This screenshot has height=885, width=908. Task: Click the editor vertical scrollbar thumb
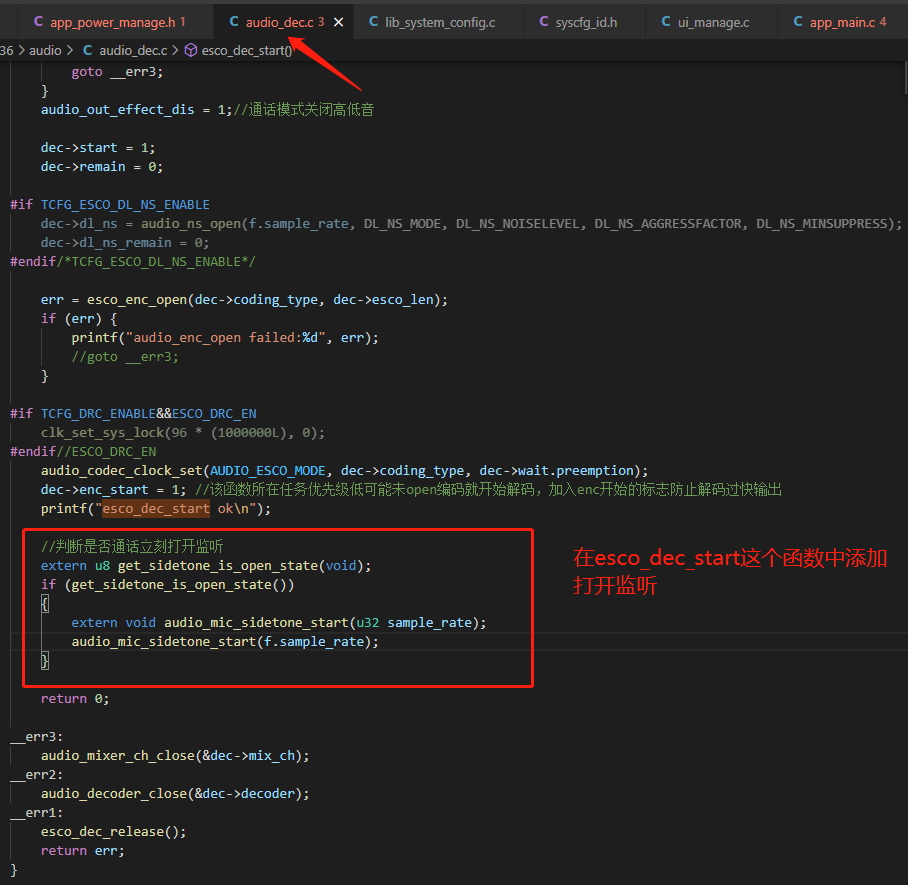(905, 77)
